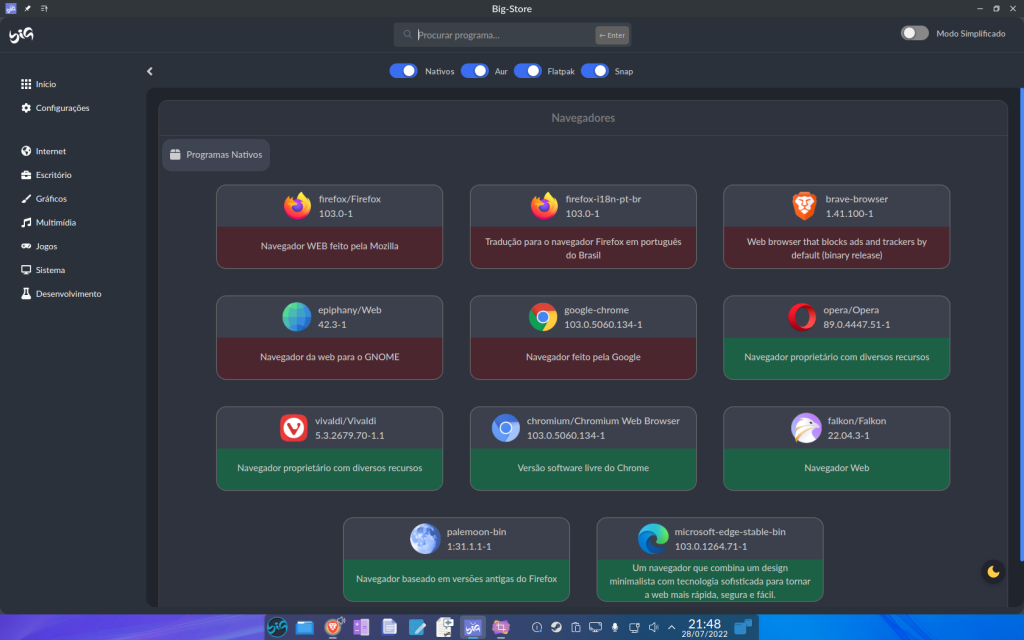Turn off the Aur filter switch
This screenshot has height=640, width=1024.
point(475,71)
